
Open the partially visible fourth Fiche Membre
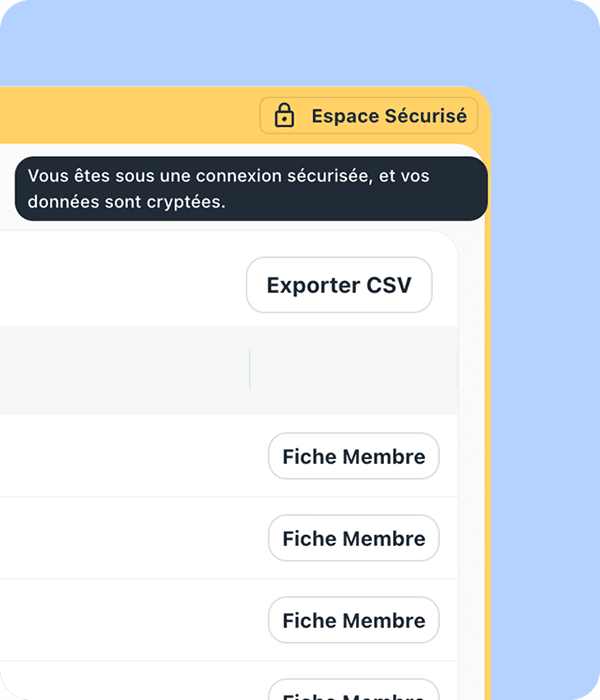353,692
